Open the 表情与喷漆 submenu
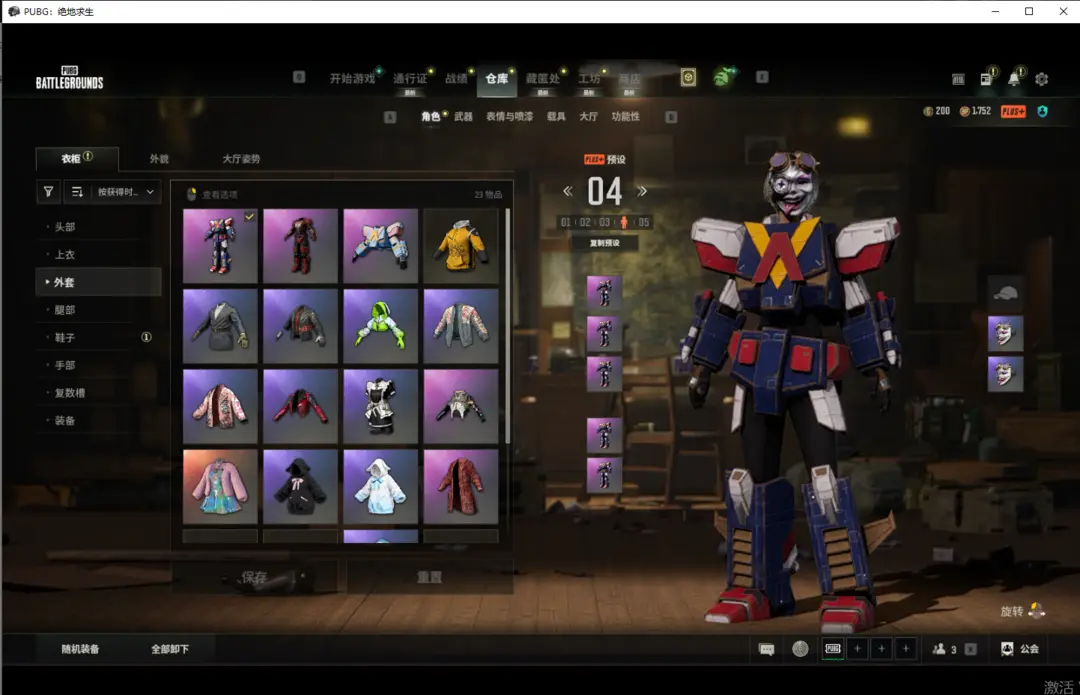 click(510, 116)
